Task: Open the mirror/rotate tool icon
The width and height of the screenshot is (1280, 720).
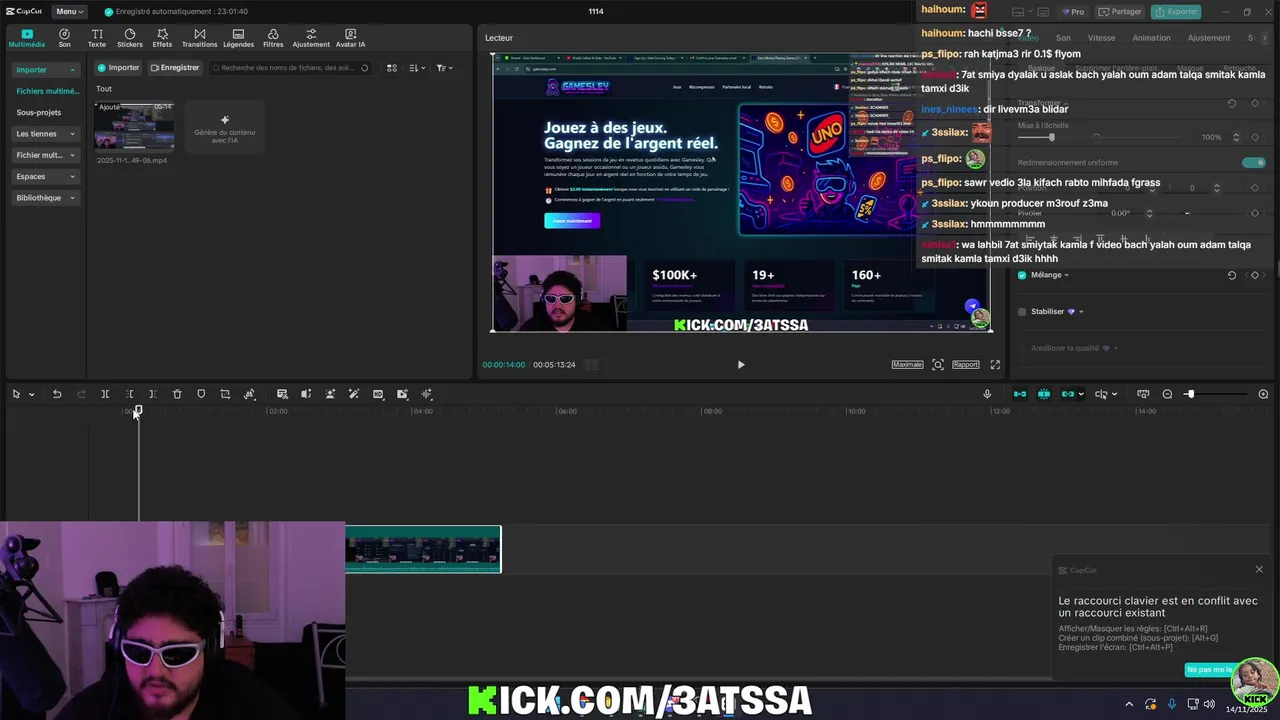Action: tap(250, 394)
